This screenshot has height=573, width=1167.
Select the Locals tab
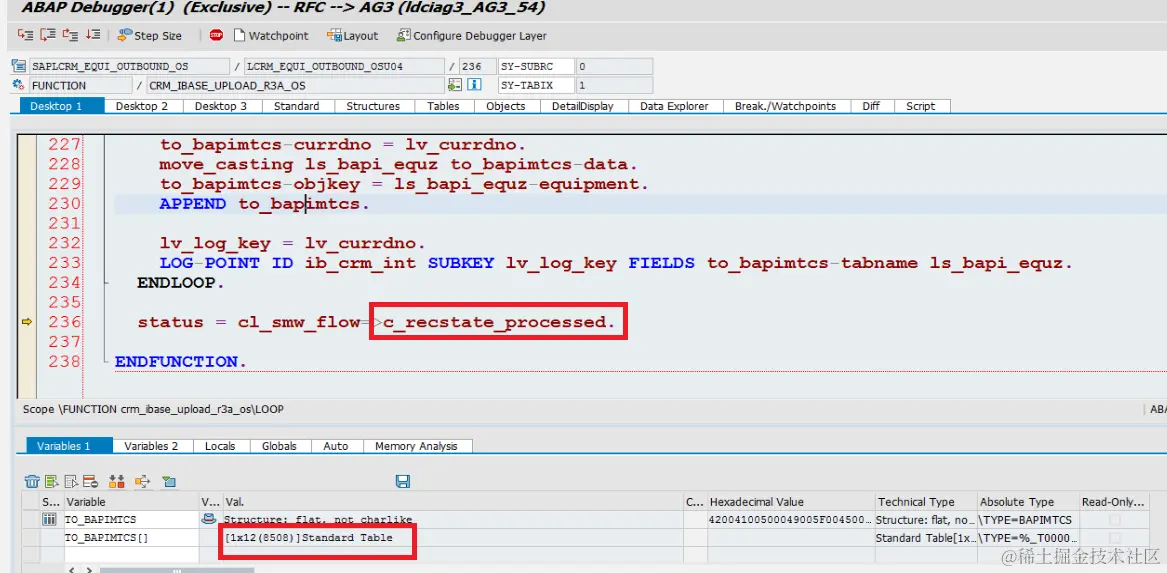point(220,446)
